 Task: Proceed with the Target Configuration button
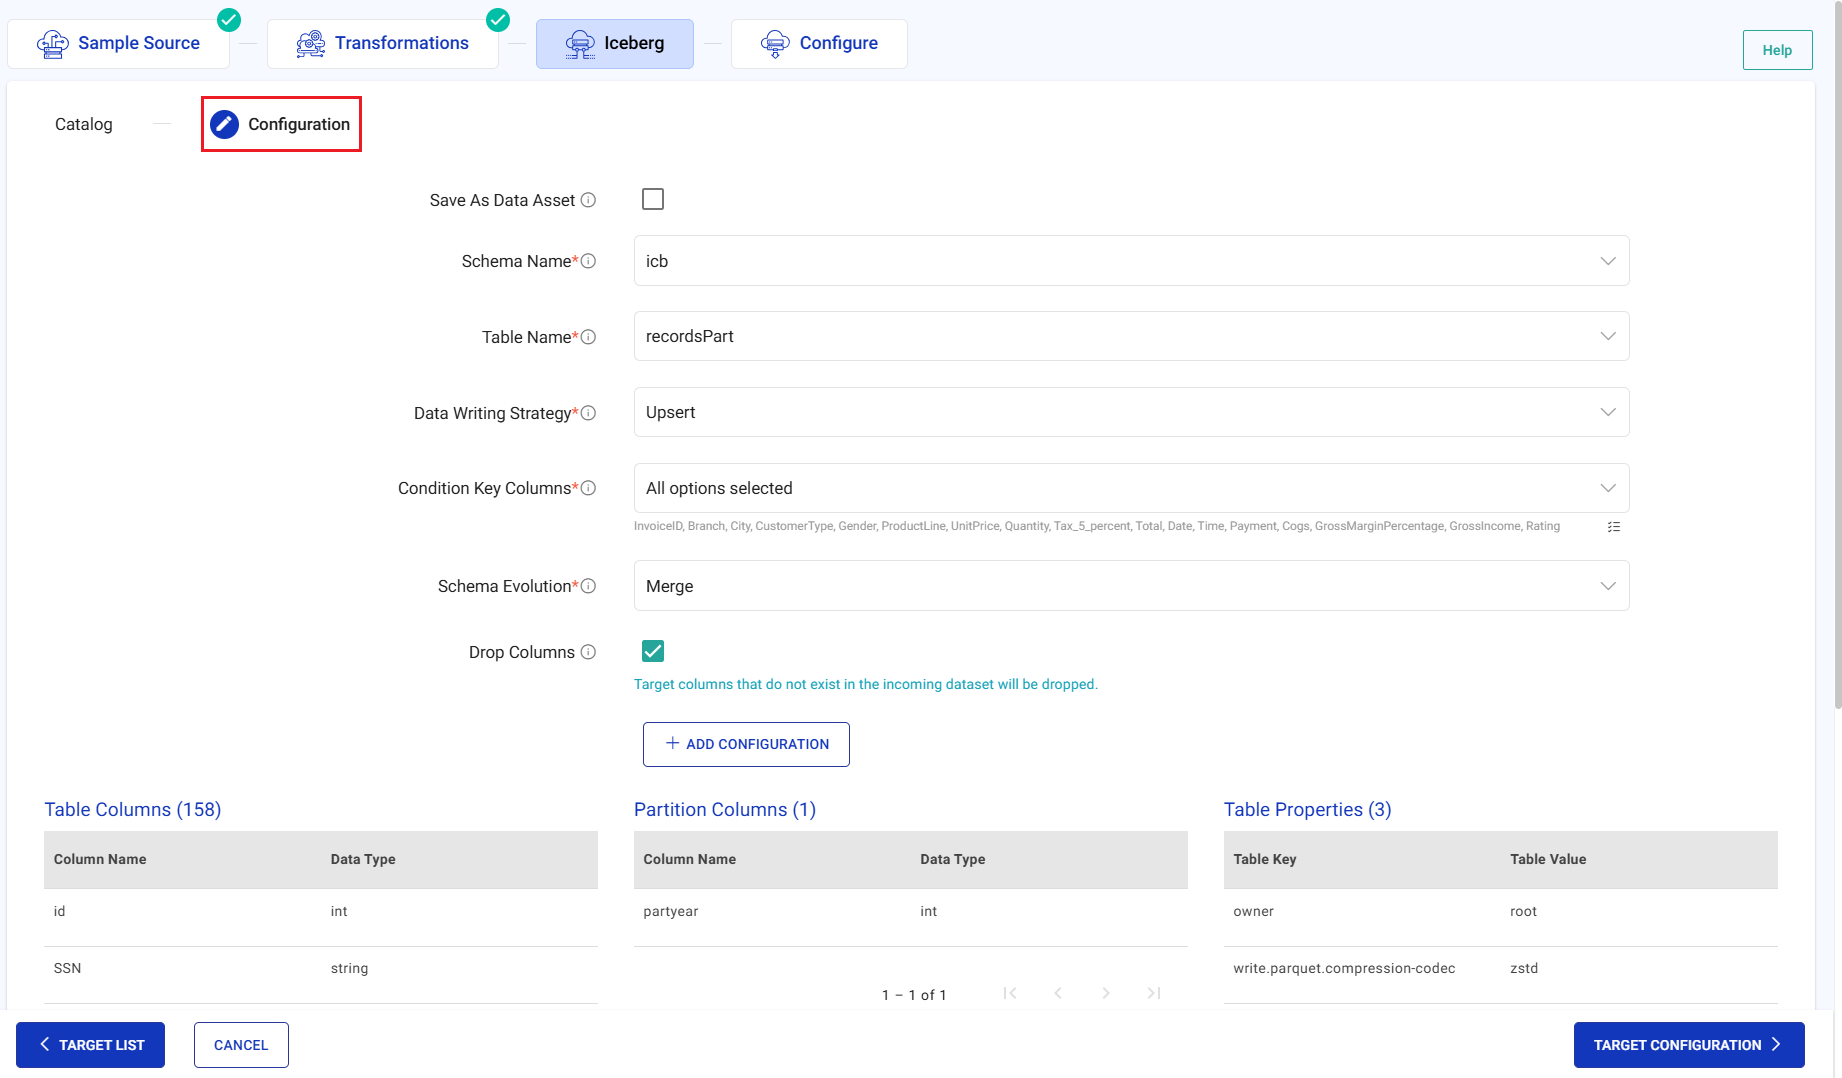(1688, 1045)
